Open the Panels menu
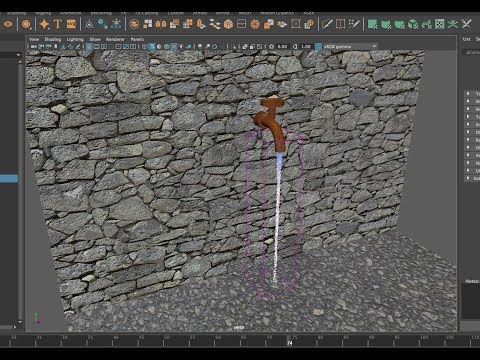The height and width of the screenshot is (360, 480). pos(137,39)
